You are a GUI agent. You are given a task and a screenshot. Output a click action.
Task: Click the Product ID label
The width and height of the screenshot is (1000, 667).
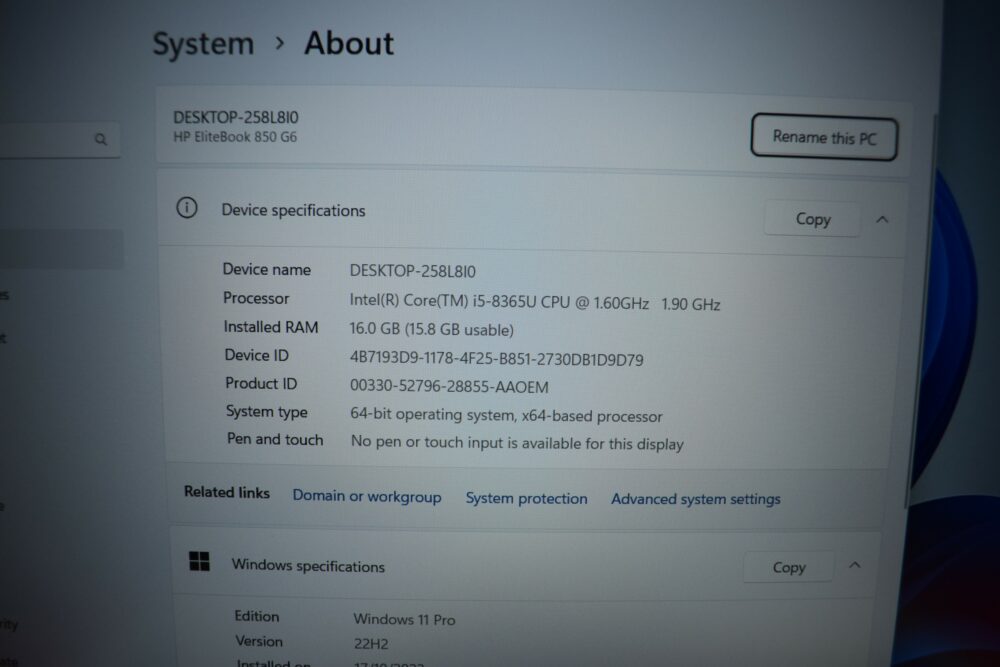tap(261, 383)
